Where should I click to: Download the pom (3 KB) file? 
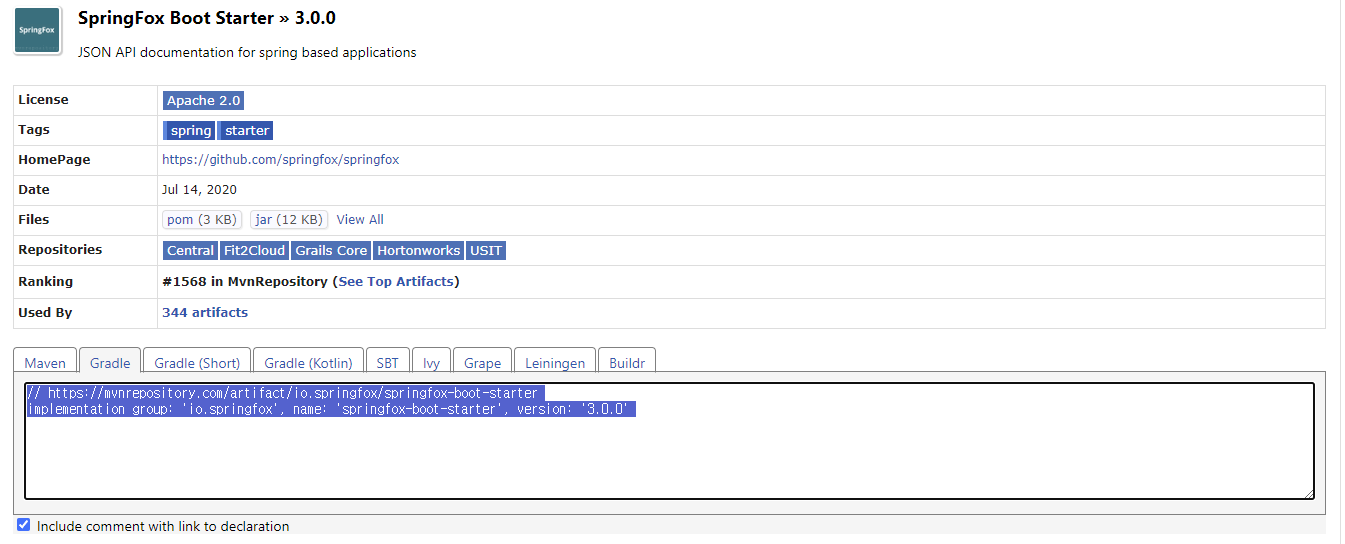203,220
